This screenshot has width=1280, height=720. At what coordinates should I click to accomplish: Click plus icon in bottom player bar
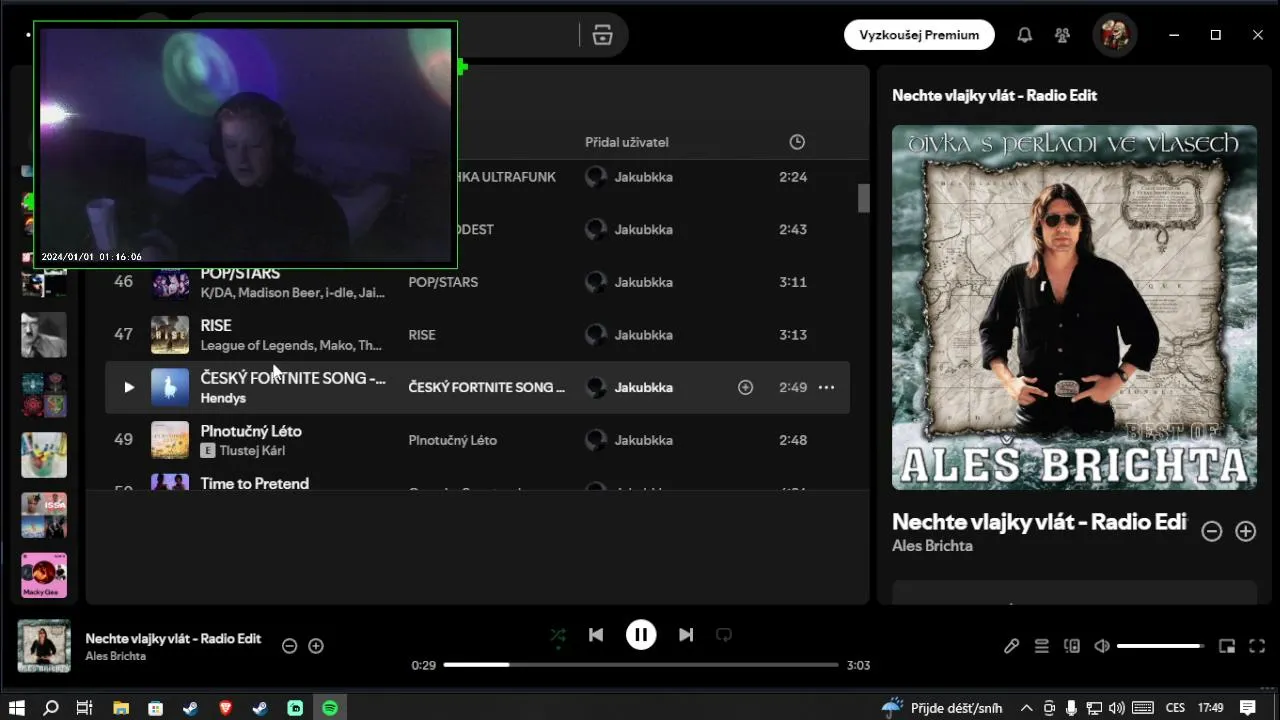coord(316,646)
